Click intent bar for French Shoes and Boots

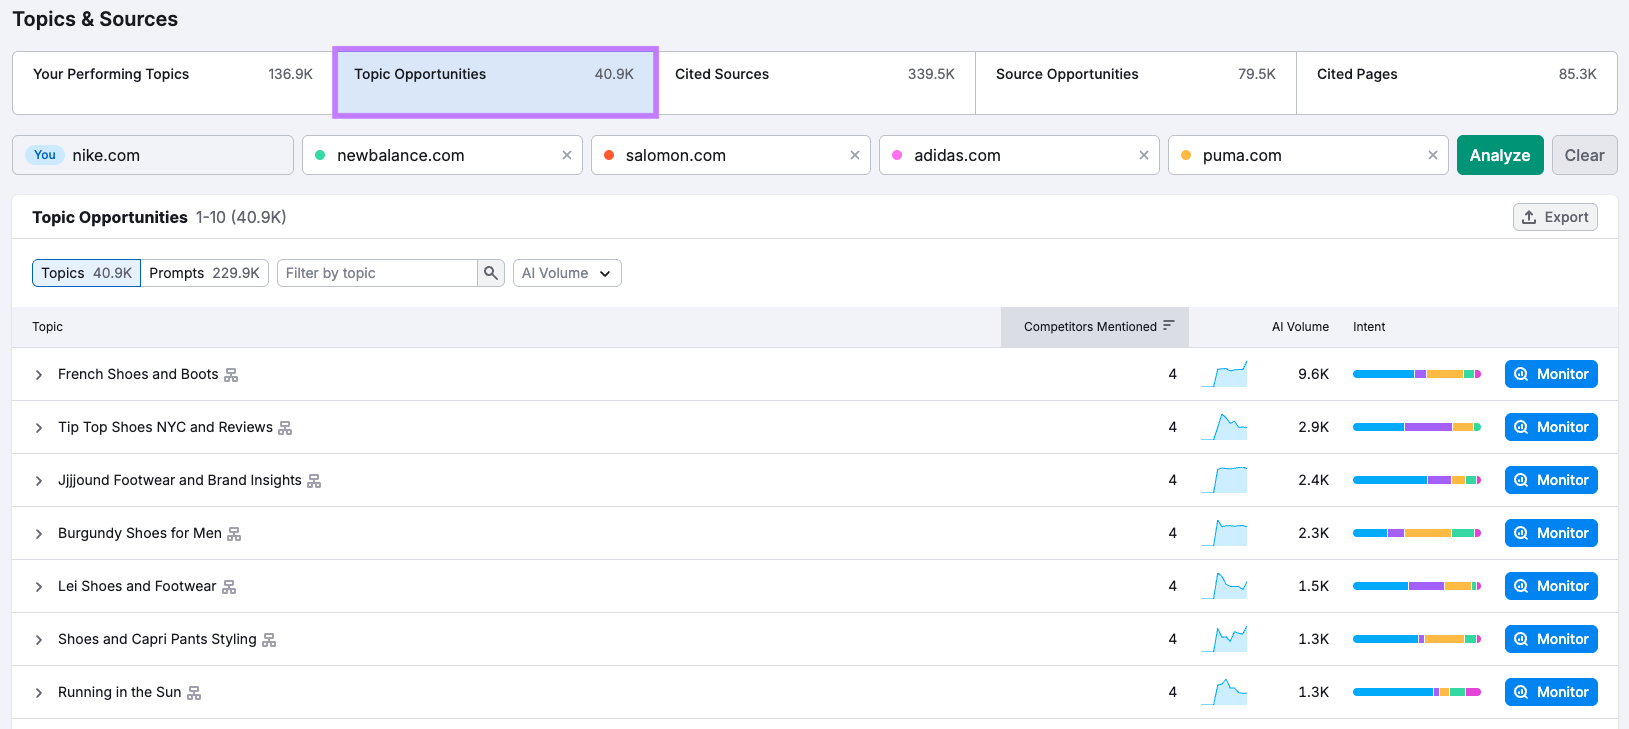1417,374
